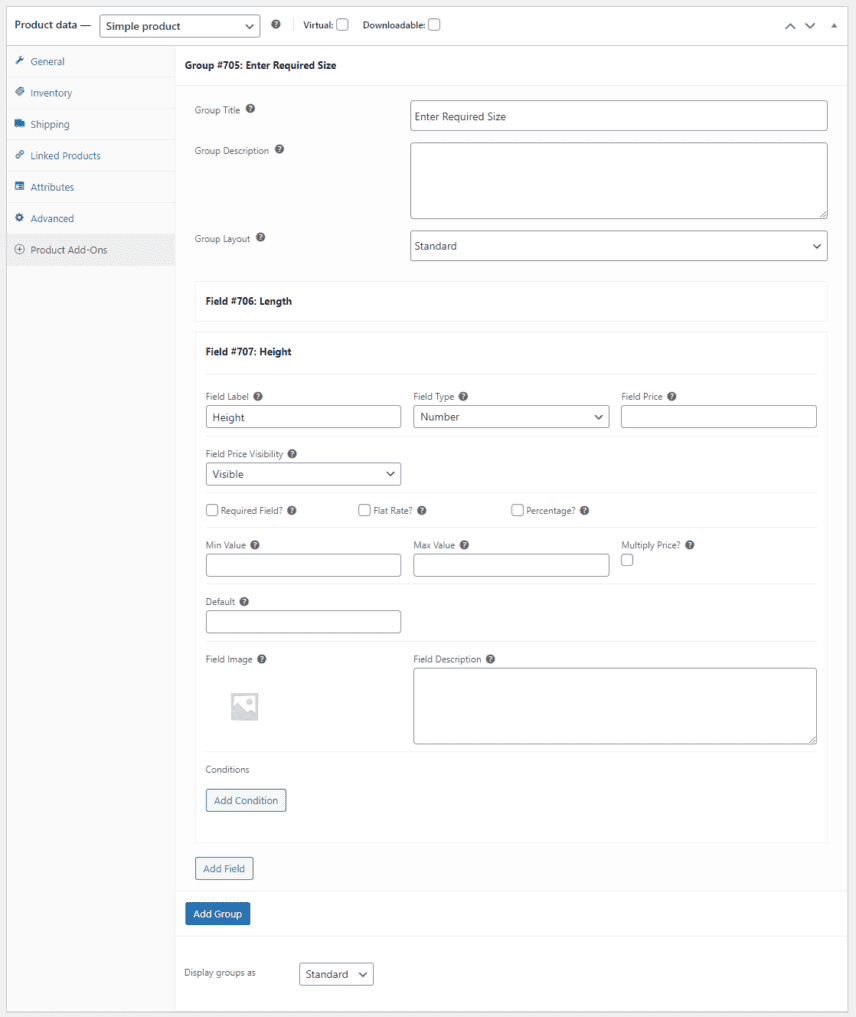Collapse the Product data panel using the triangle
The height and width of the screenshot is (1017, 856).
tap(834, 25)
